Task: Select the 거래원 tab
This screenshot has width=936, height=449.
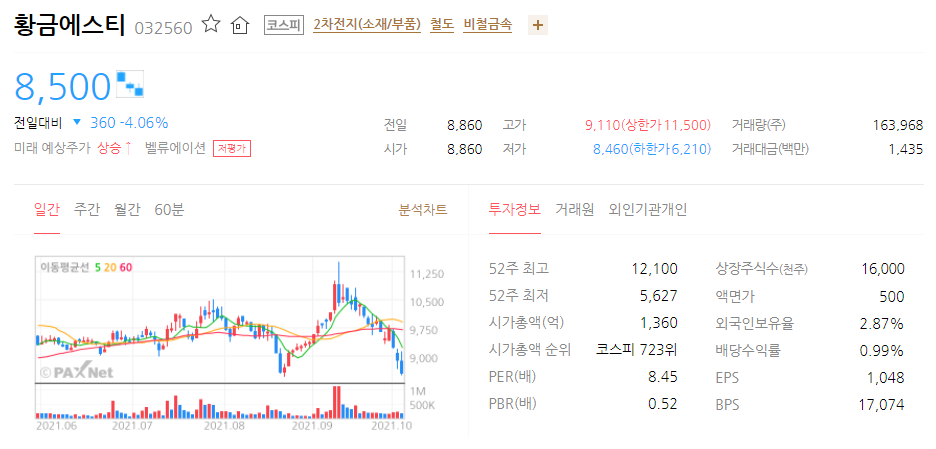Action: tap(574, 210)
